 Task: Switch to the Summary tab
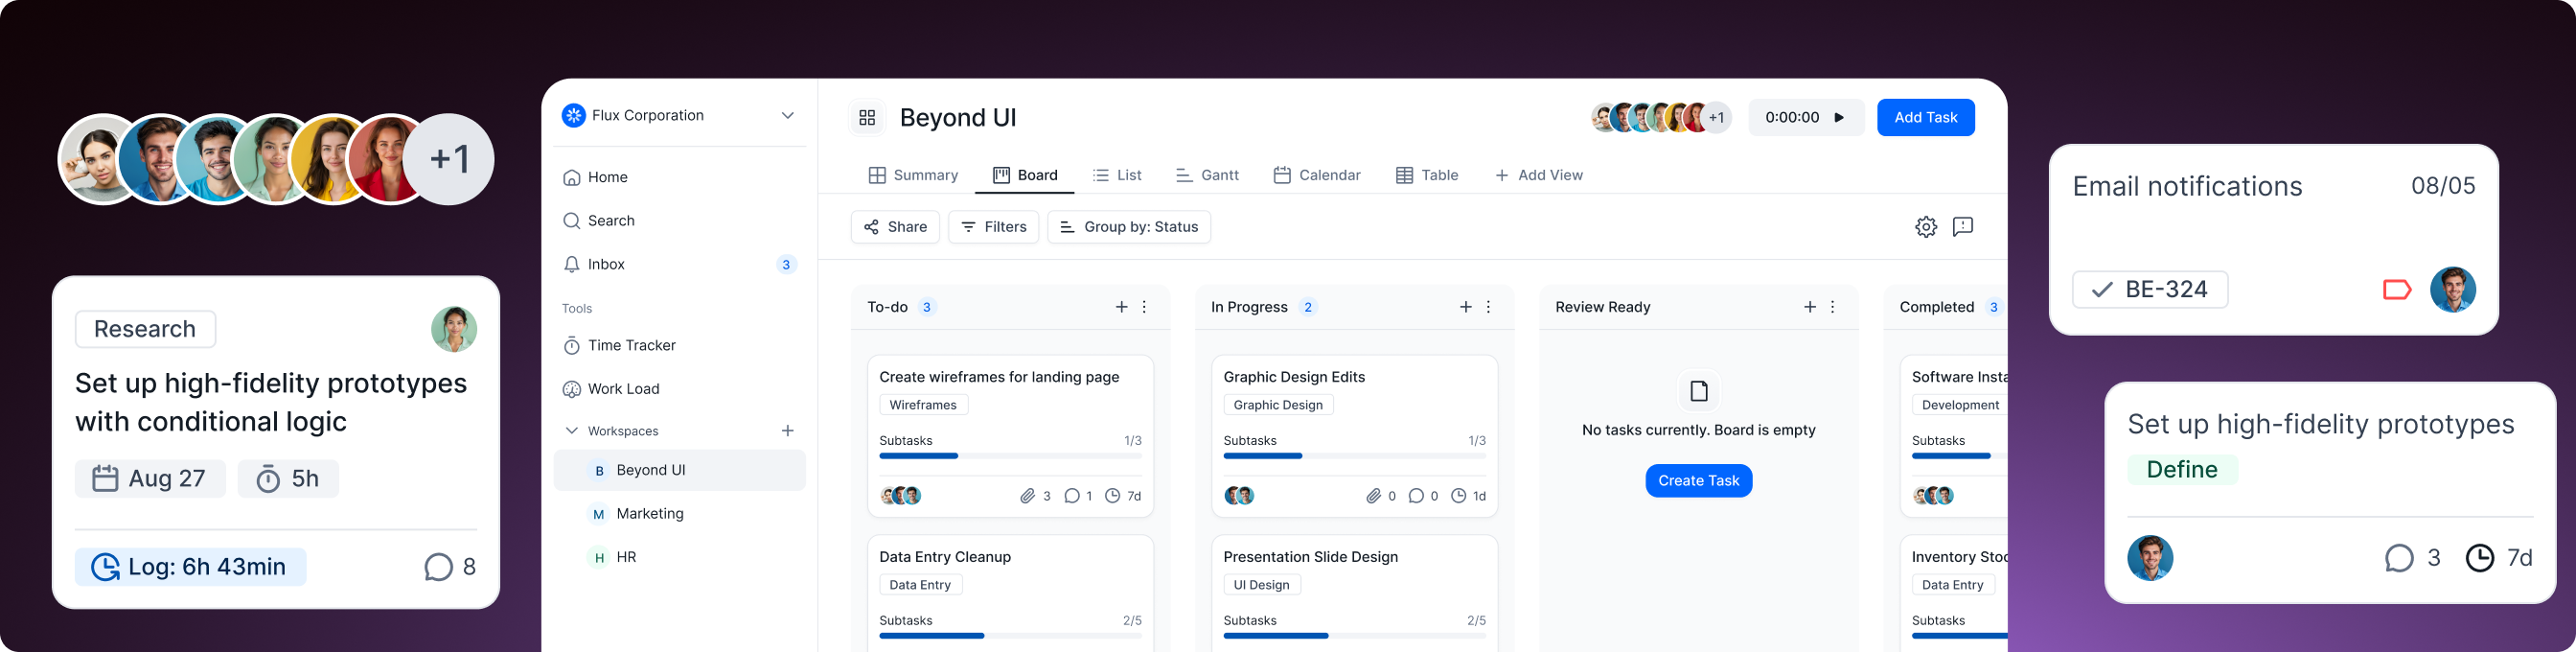coord(913,175)
